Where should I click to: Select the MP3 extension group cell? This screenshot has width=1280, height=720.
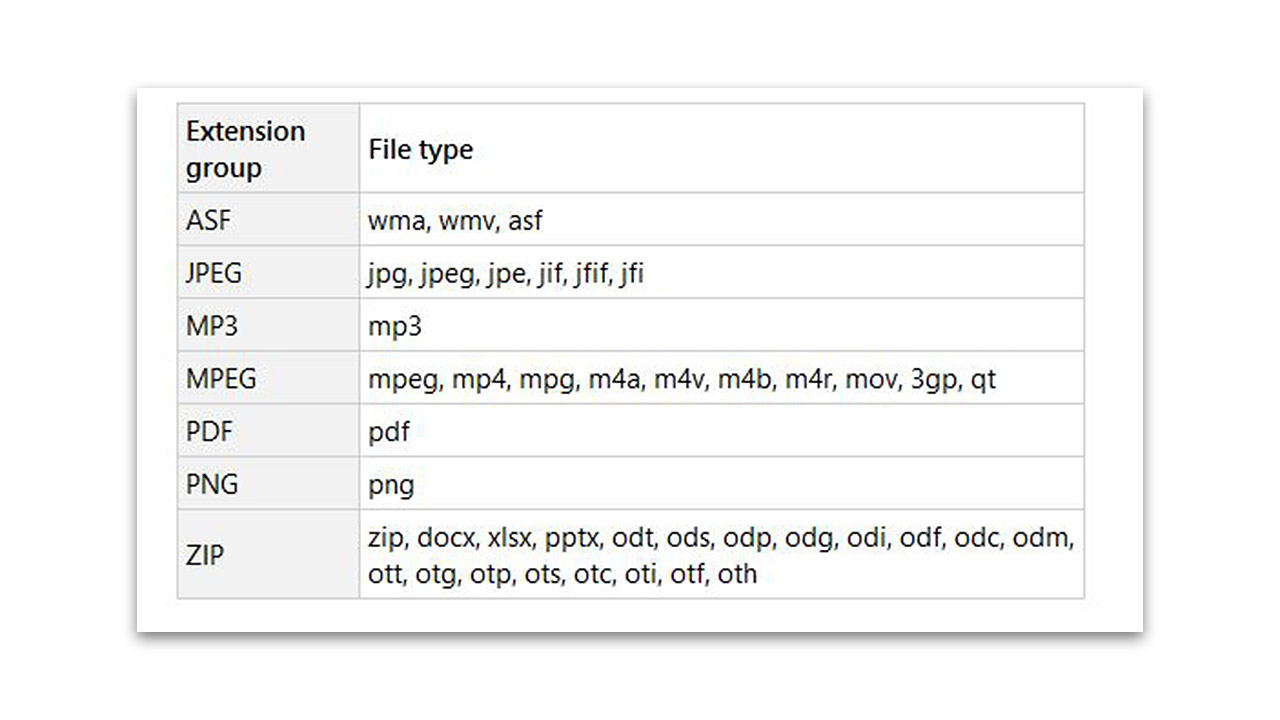(x=268, y=325)
